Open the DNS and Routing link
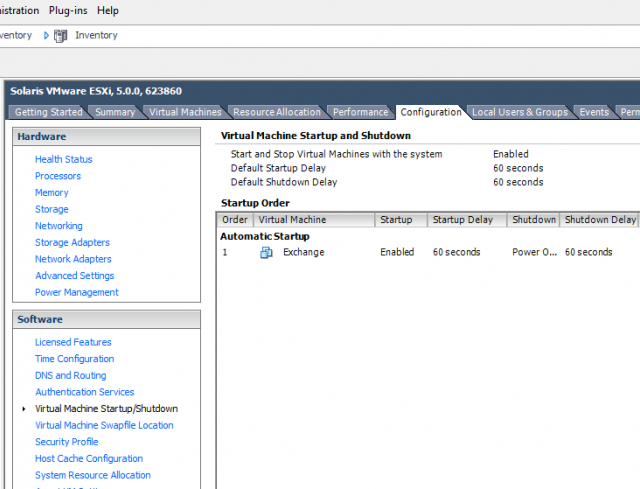640x489 pixels. [x=71, y=376]
